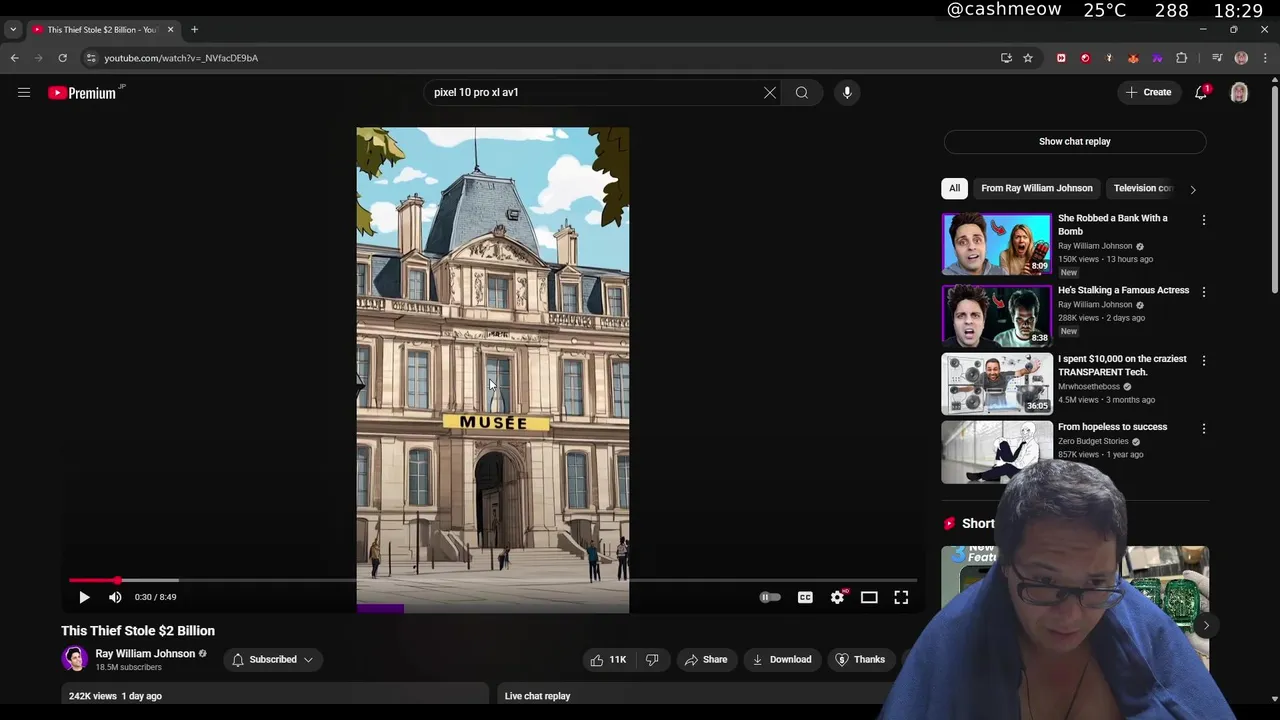This screenshot has height=720, width=1280.
Task: Go to YouTube Premium home logo
Action: pyautogui.click(x=85, y=93)
